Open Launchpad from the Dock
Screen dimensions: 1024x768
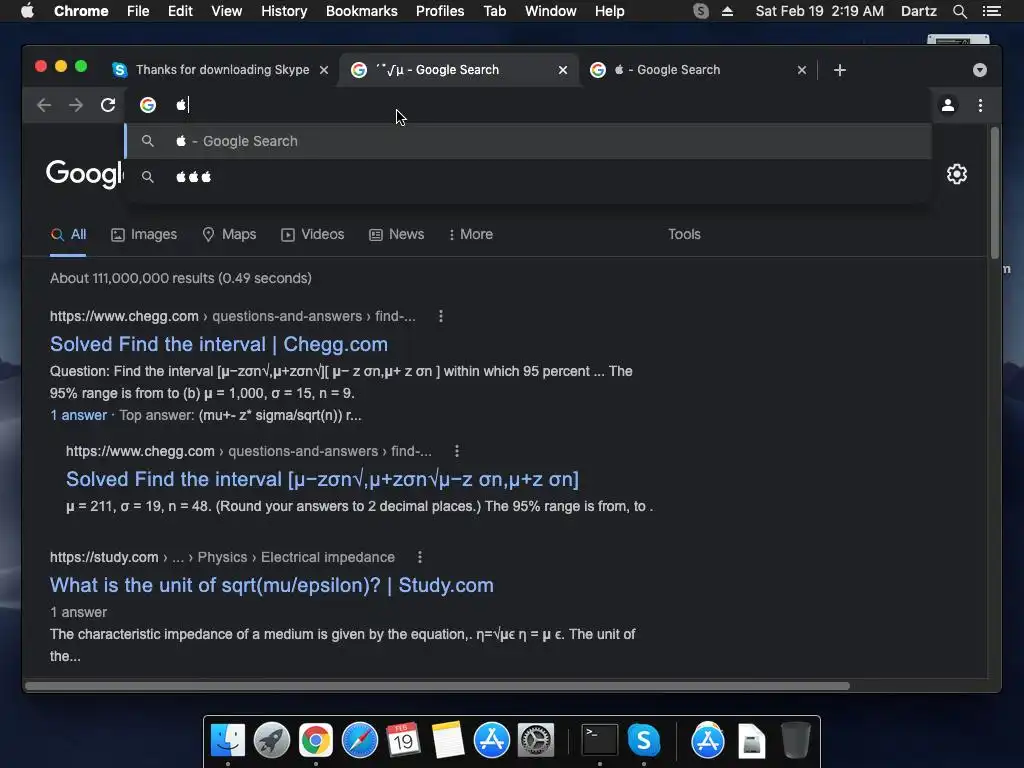click(x=272, y=740)
